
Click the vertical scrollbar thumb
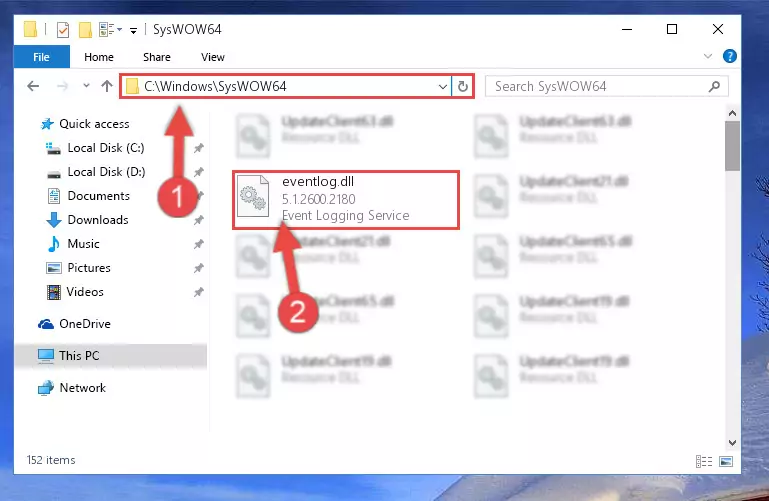click(732, 146)
